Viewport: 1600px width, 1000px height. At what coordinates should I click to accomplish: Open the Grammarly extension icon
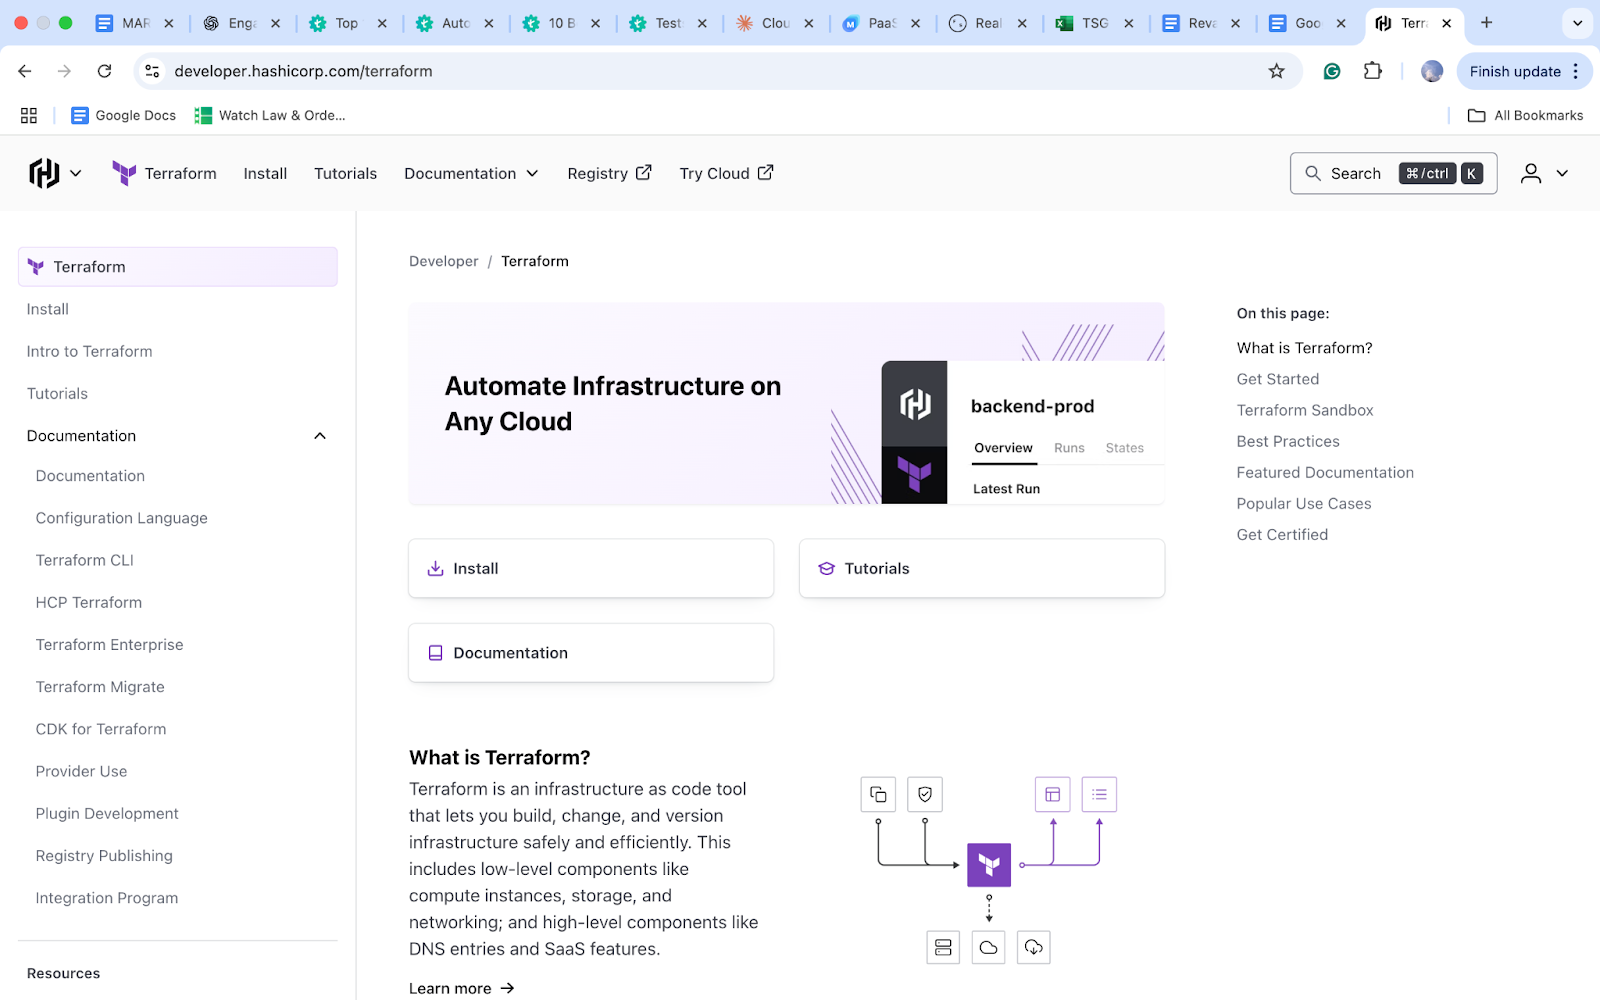coord(1332,71)
